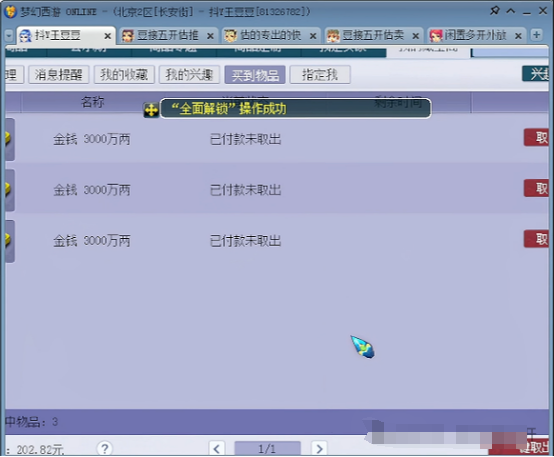Open 我的收藏 section
The height and width of the screenshot is (457, 554).
coord(124,75)
